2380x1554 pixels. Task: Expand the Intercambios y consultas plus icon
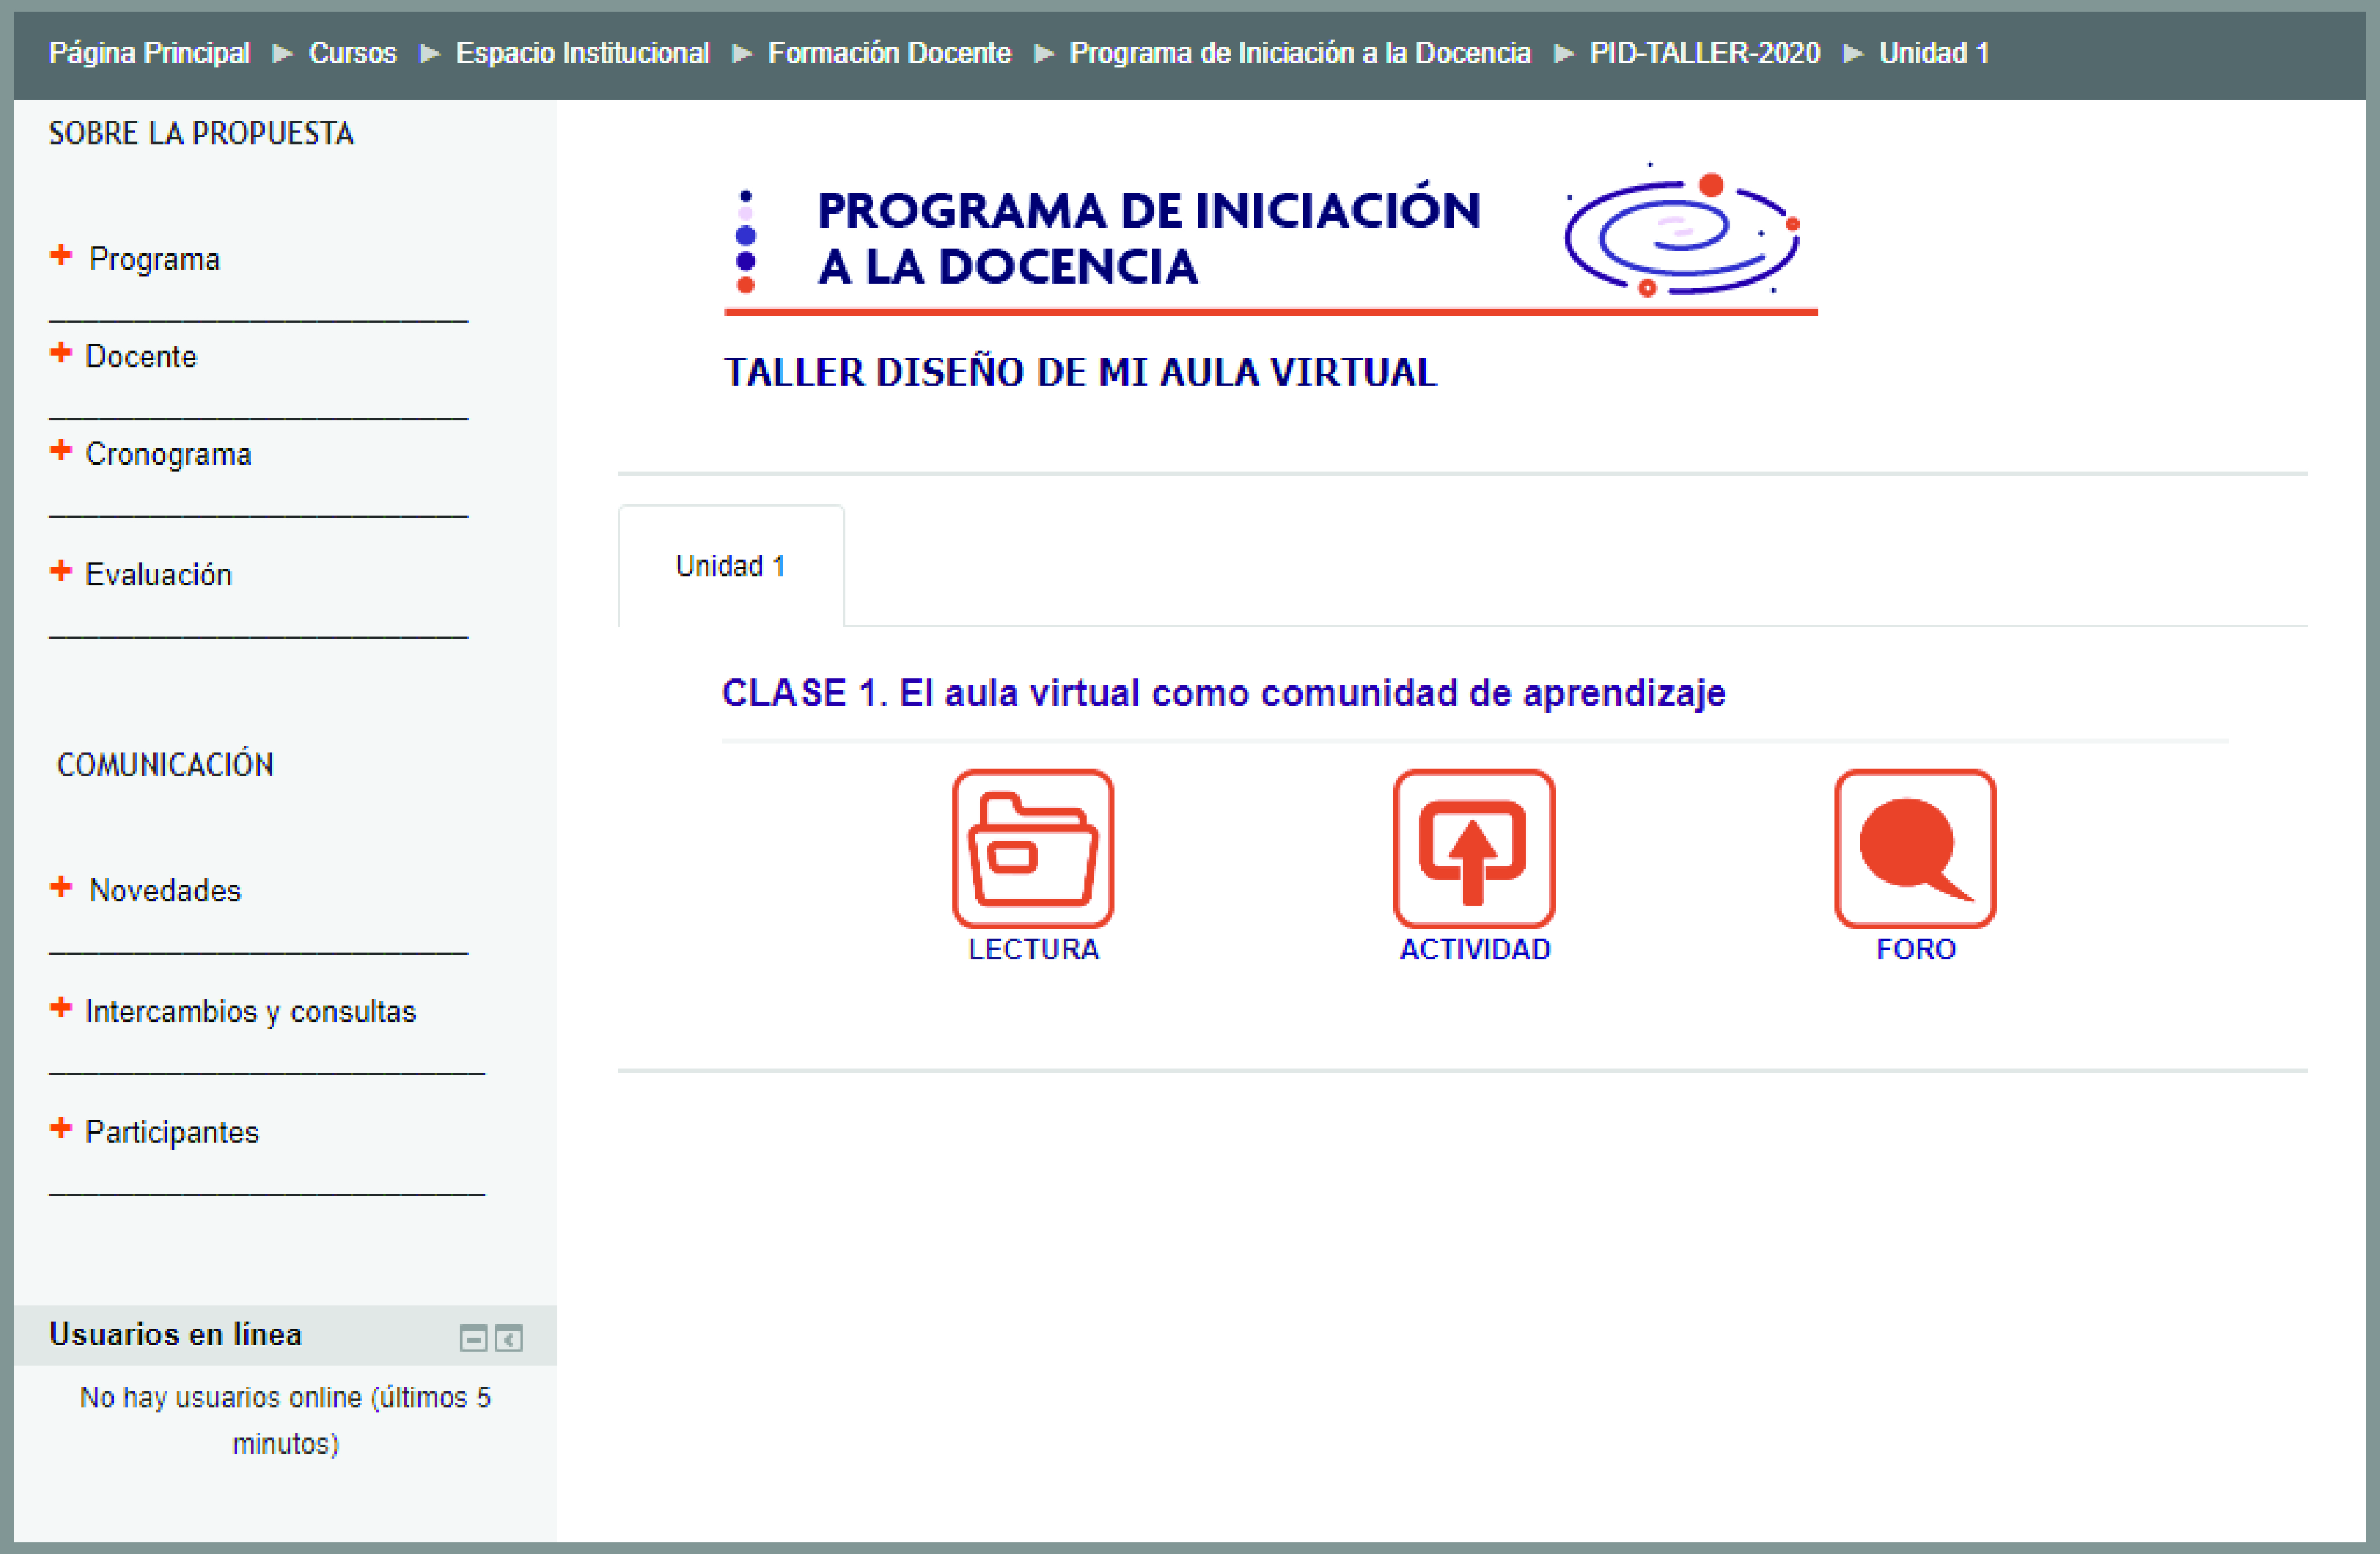click(61, 1007)
